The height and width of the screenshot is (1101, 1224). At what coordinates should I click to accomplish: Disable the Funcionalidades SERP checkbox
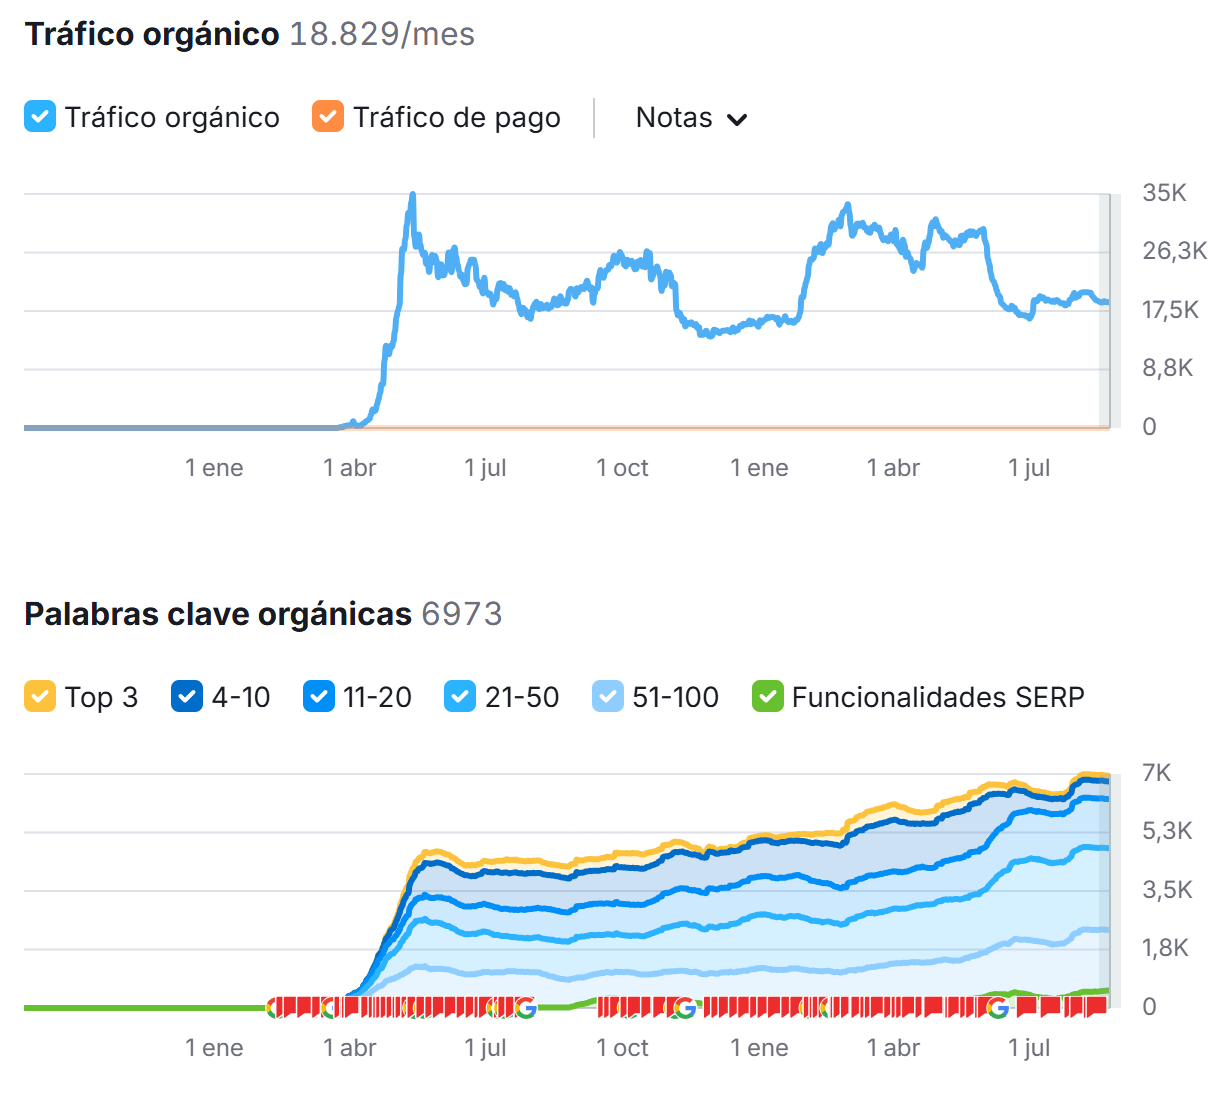[x=767, y=697]
